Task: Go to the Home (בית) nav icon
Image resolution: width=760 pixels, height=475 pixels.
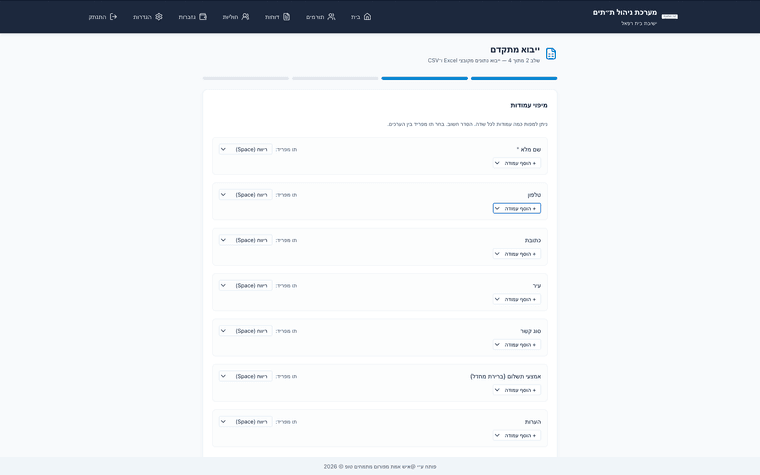Action: click(x=367, y=17)
